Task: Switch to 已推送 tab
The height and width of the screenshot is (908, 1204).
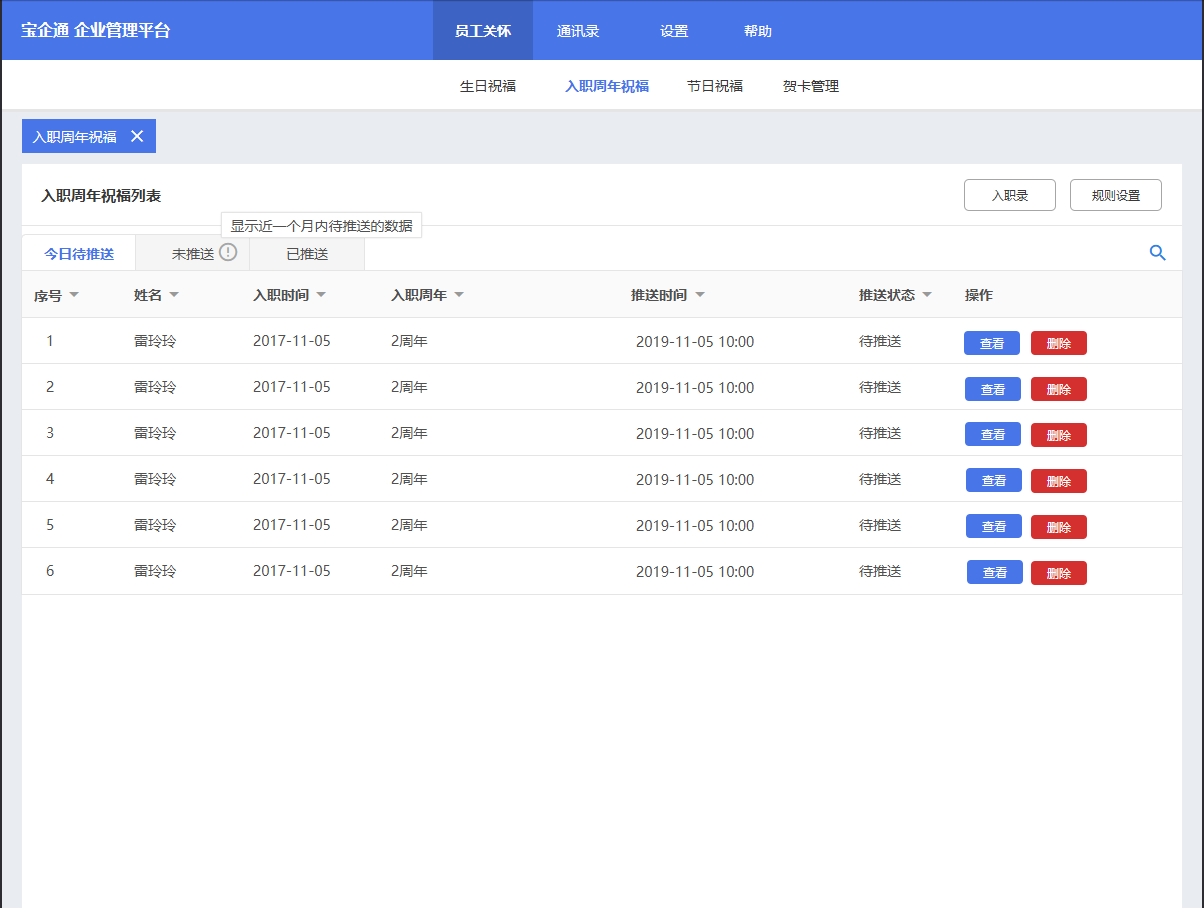Action: (x=307, y=254)
